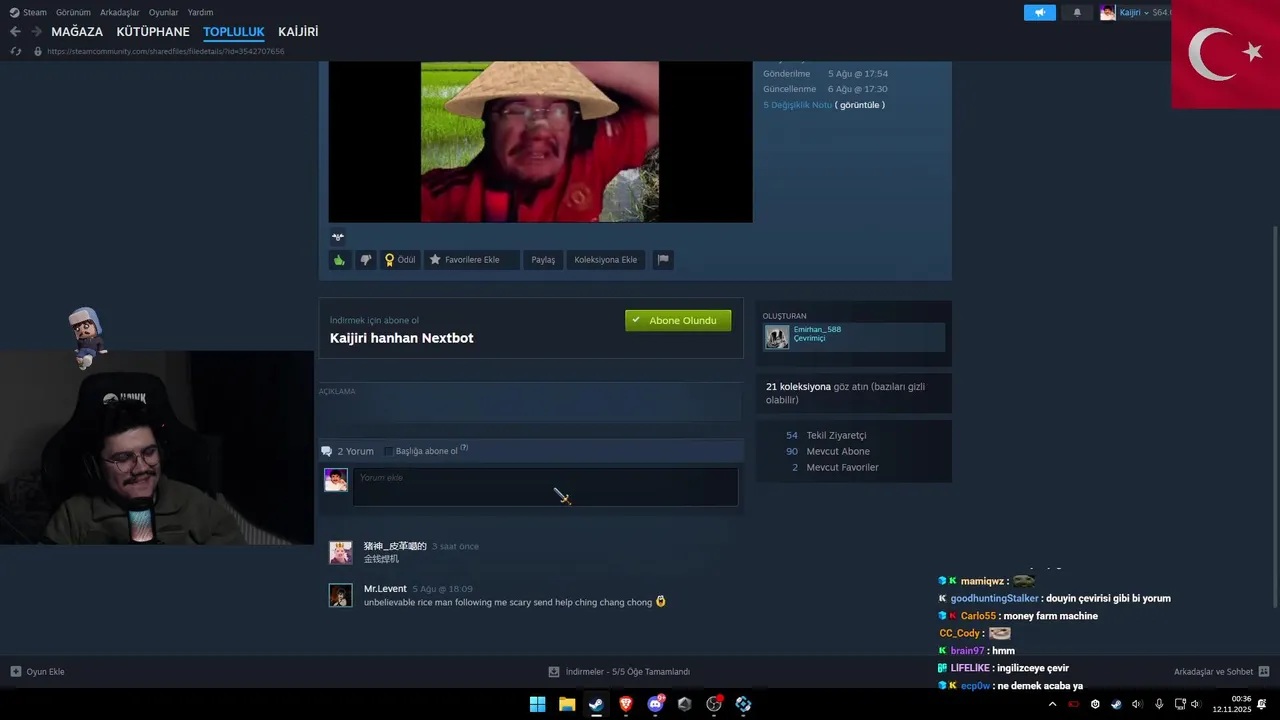
Task: Open the MAĞAZA store tab
Action: [77, 32]
